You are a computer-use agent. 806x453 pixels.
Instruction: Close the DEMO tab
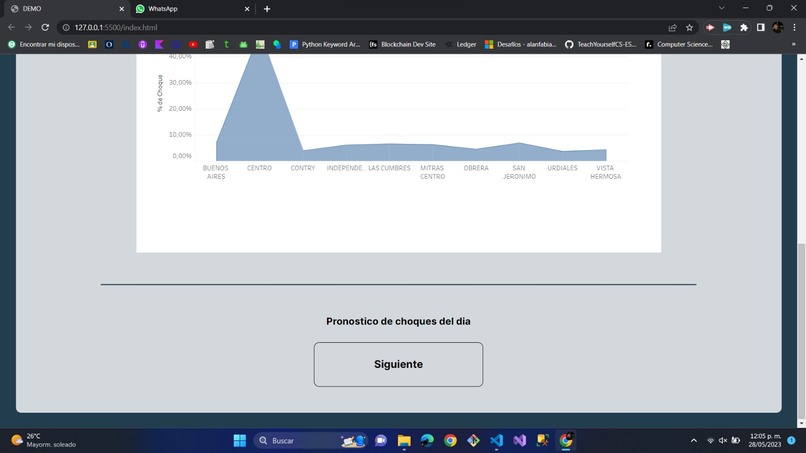[122, 9]
